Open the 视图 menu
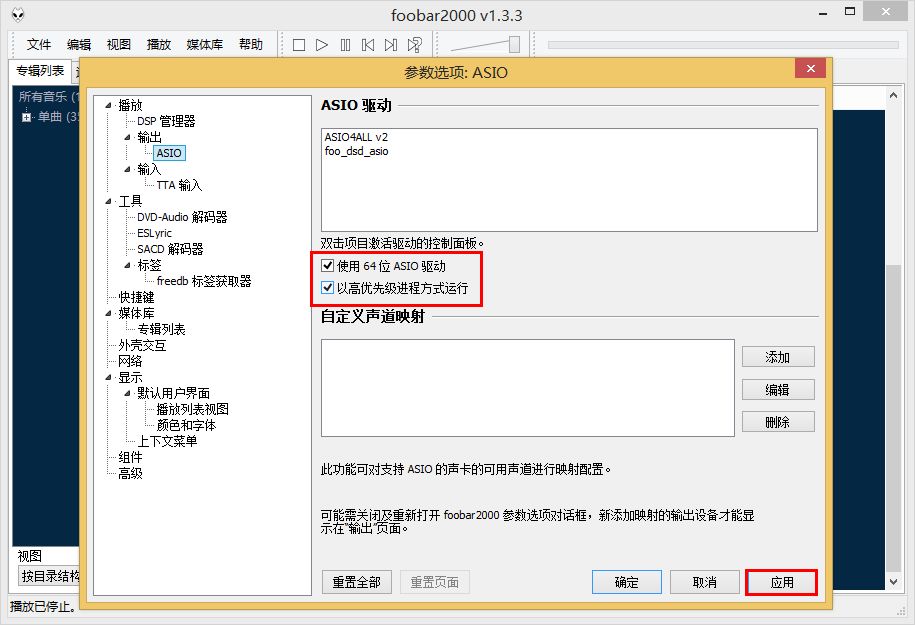The height and width of the screenshot is (625, 915). coord(118,44)
